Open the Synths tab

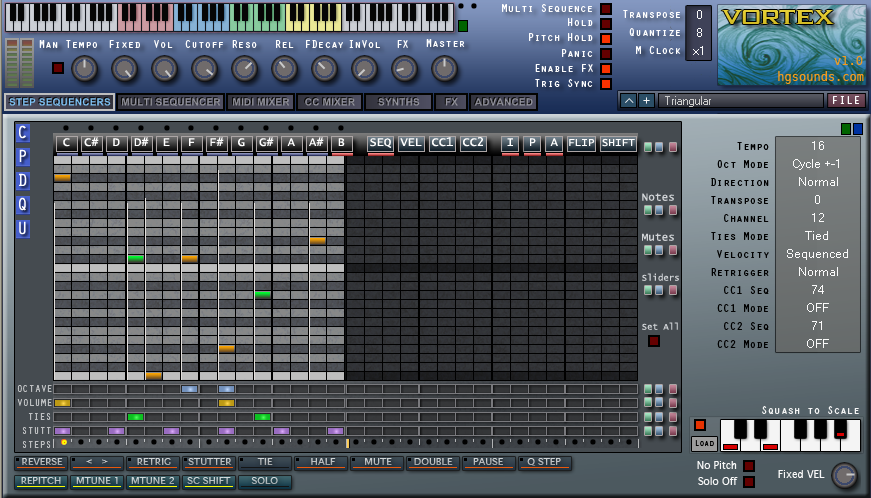pyautogui.click(x=398, y=102)
